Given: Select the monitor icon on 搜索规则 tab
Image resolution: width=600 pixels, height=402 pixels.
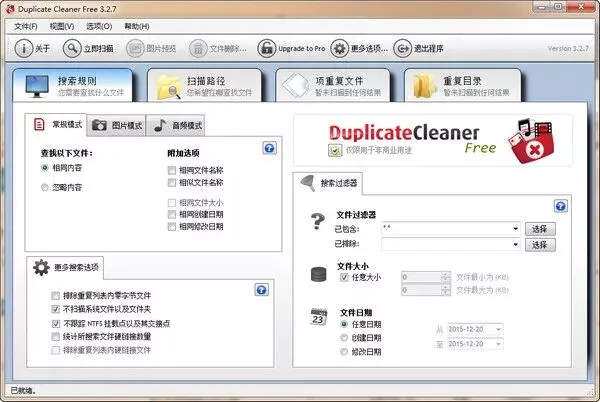Looking at the screenshot, I should coord(37,86).
